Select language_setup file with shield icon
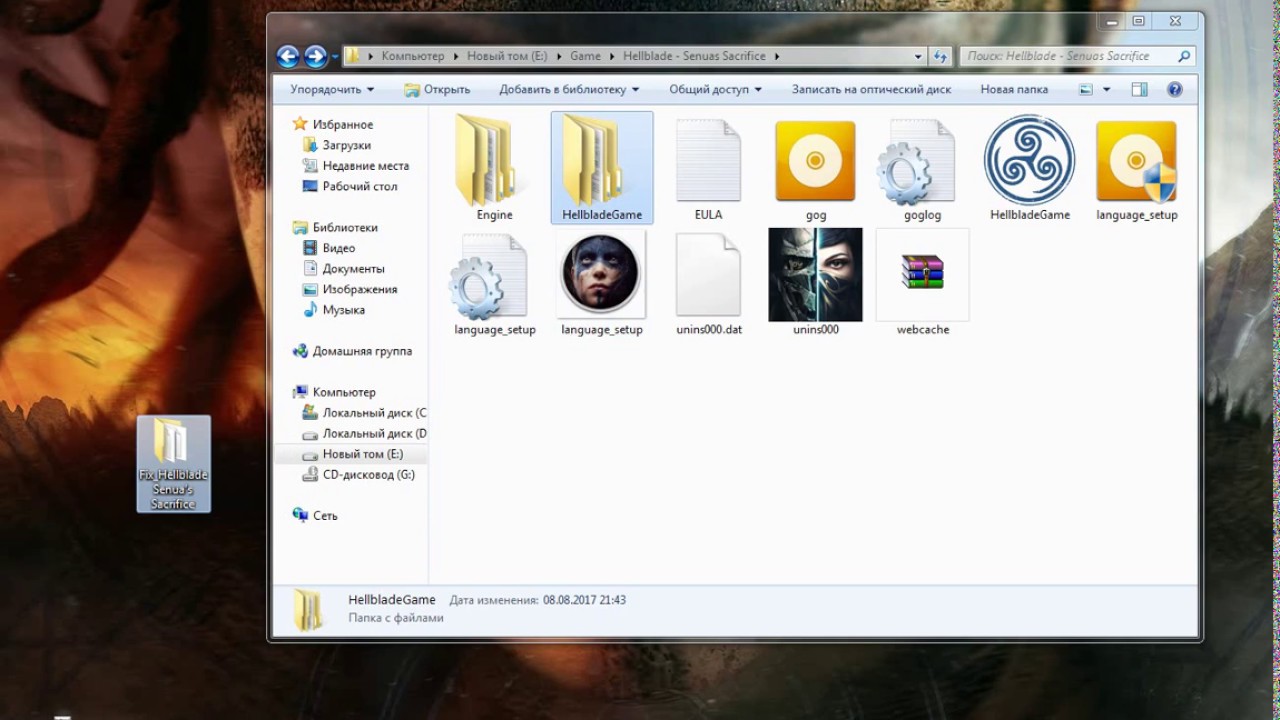Image resolution: width=1280 pixels, height=720 pixels. click(1136, 160)
